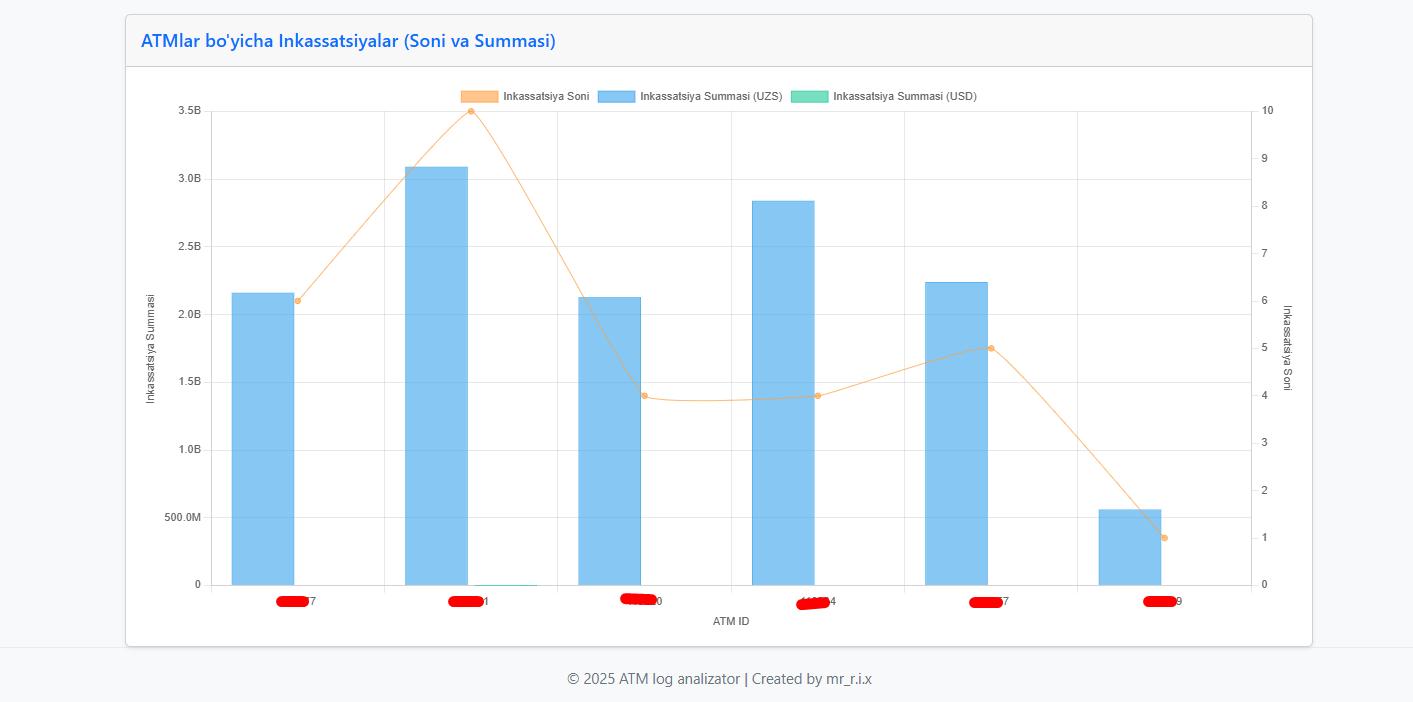1413x702 pixels.
Task: Click the blue UZS legend color box
Action: click(x=616, y=97)
